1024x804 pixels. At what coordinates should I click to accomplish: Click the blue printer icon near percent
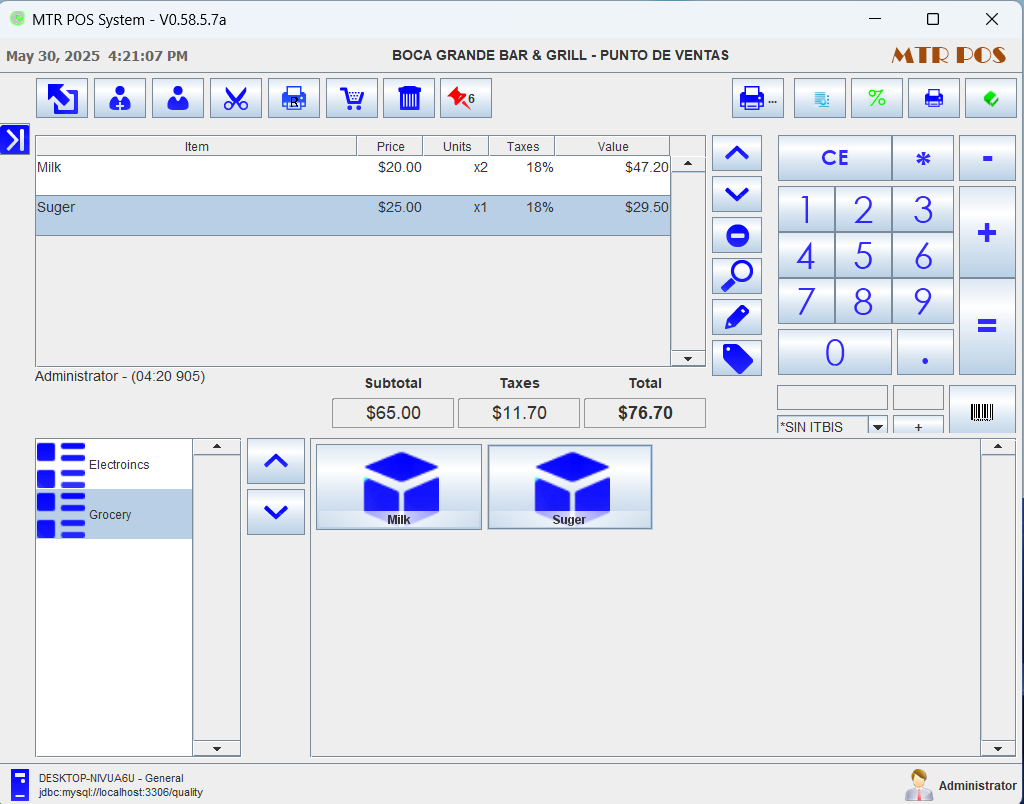pyautogui.click(x=934, y=98)
